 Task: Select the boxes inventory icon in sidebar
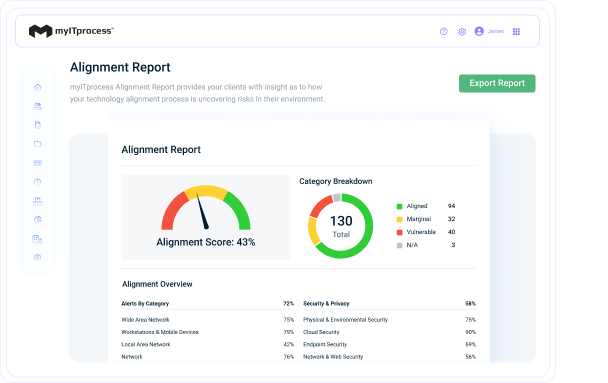(x=38, y=201)
